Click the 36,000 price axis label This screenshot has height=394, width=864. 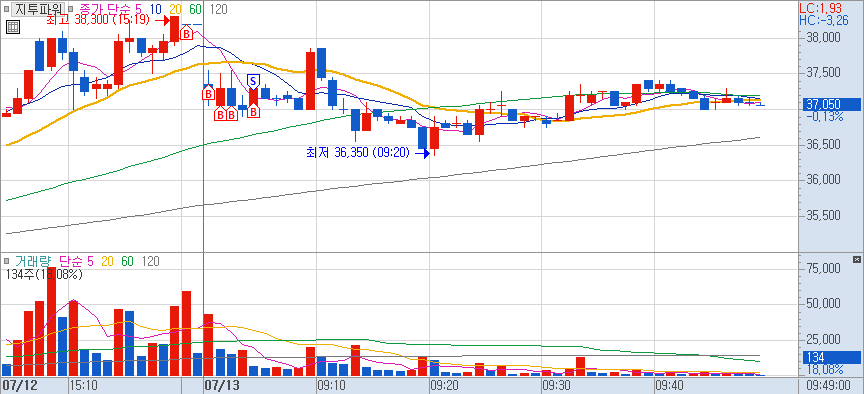click(822, 181)
